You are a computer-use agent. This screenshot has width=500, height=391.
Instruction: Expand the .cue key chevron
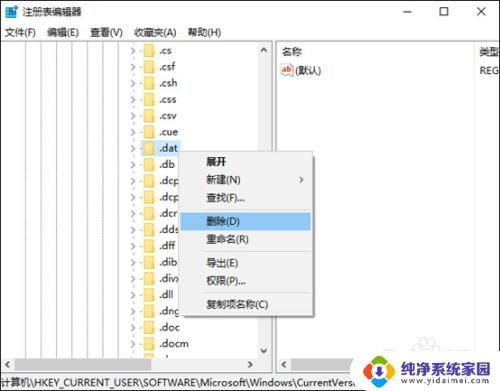[133, 132]
